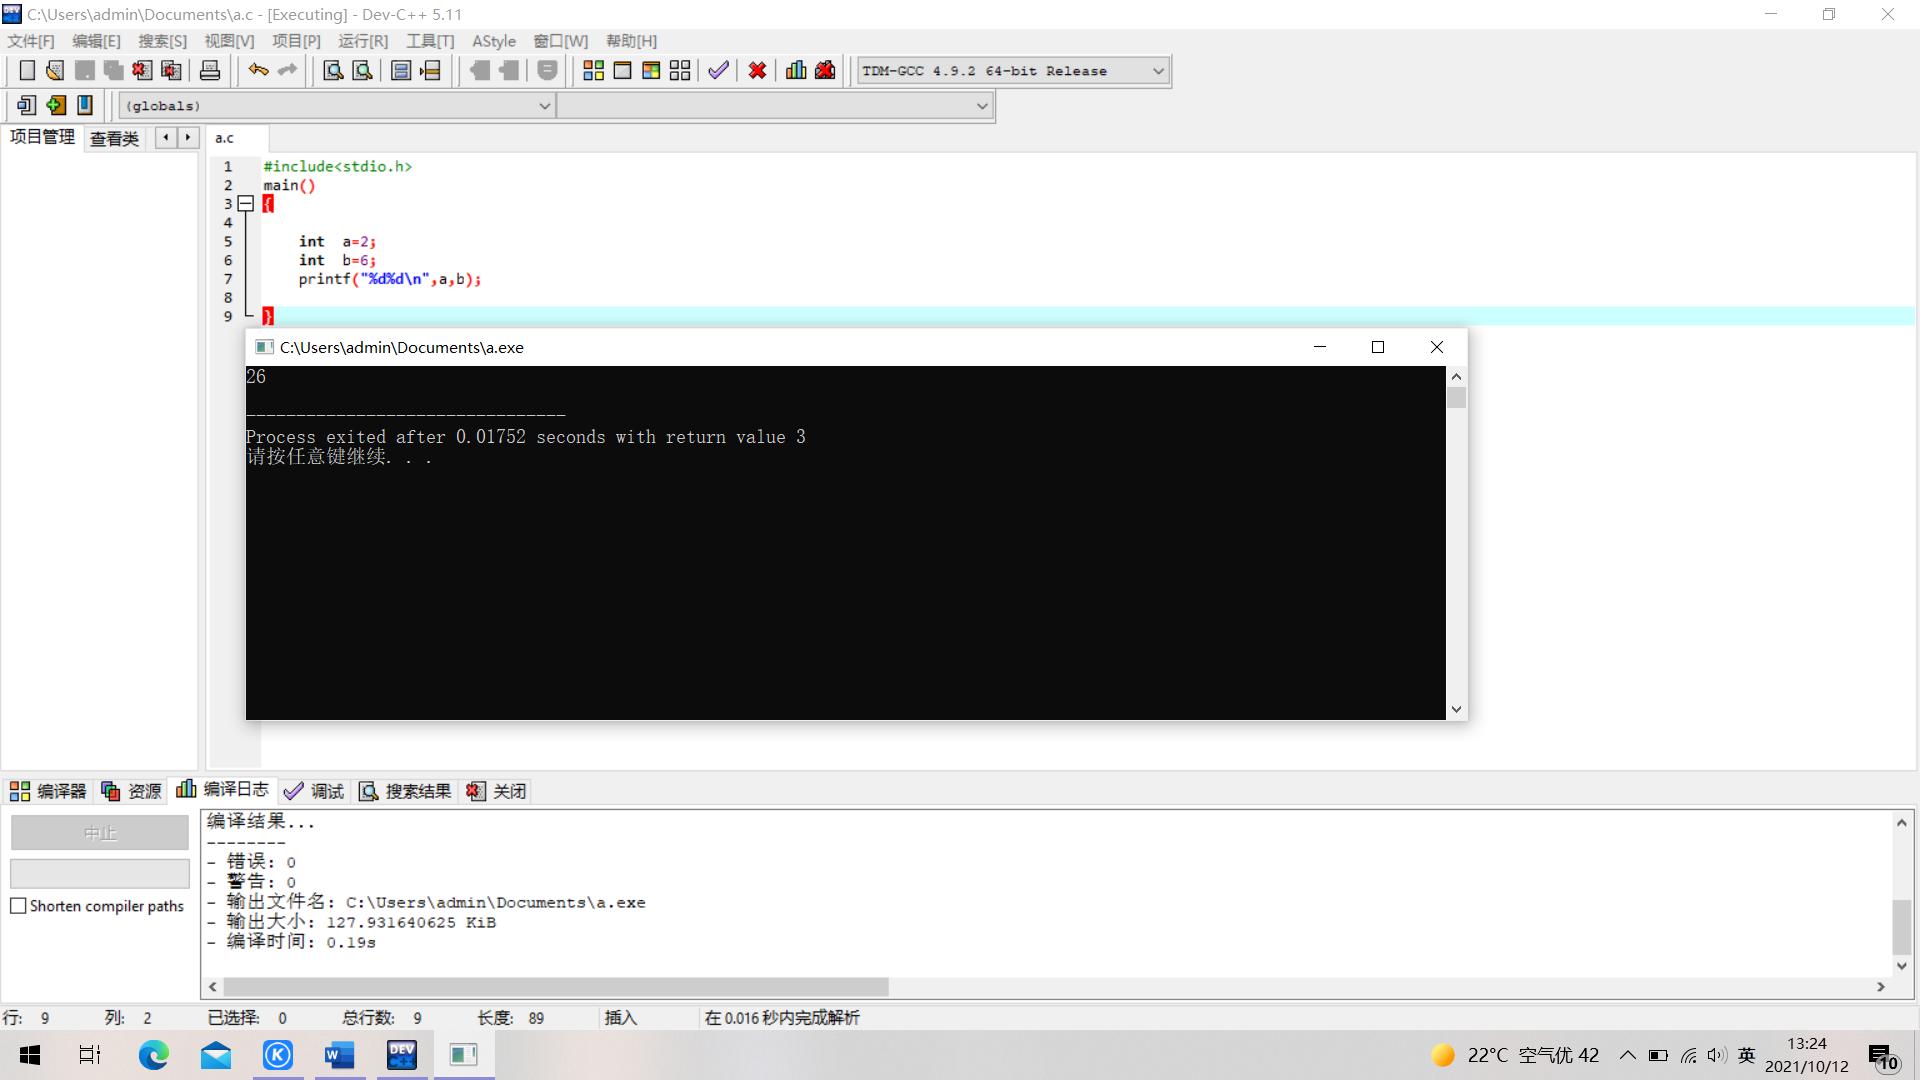The width and height of the screenshot is (1920, 1080).
Task: Click the 关闭 close panel button
Action: coord(497,791)
